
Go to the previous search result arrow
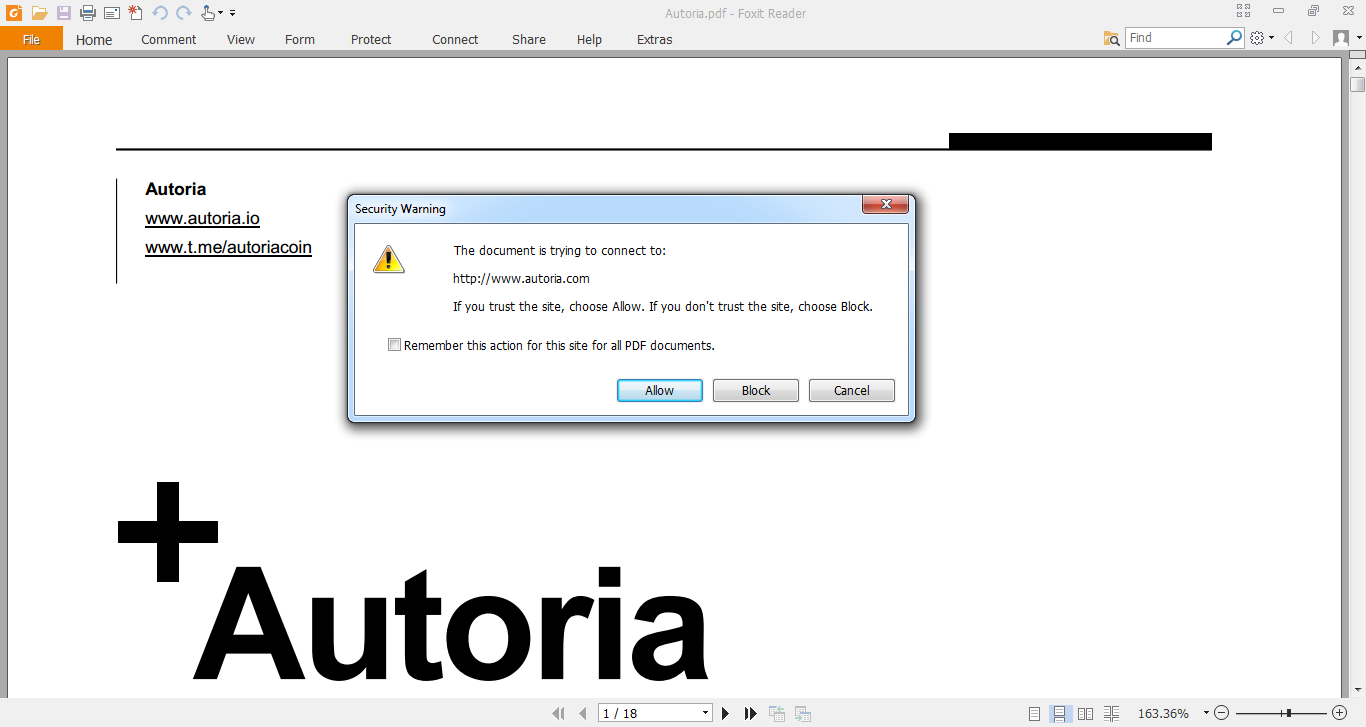coord(1289,38)
